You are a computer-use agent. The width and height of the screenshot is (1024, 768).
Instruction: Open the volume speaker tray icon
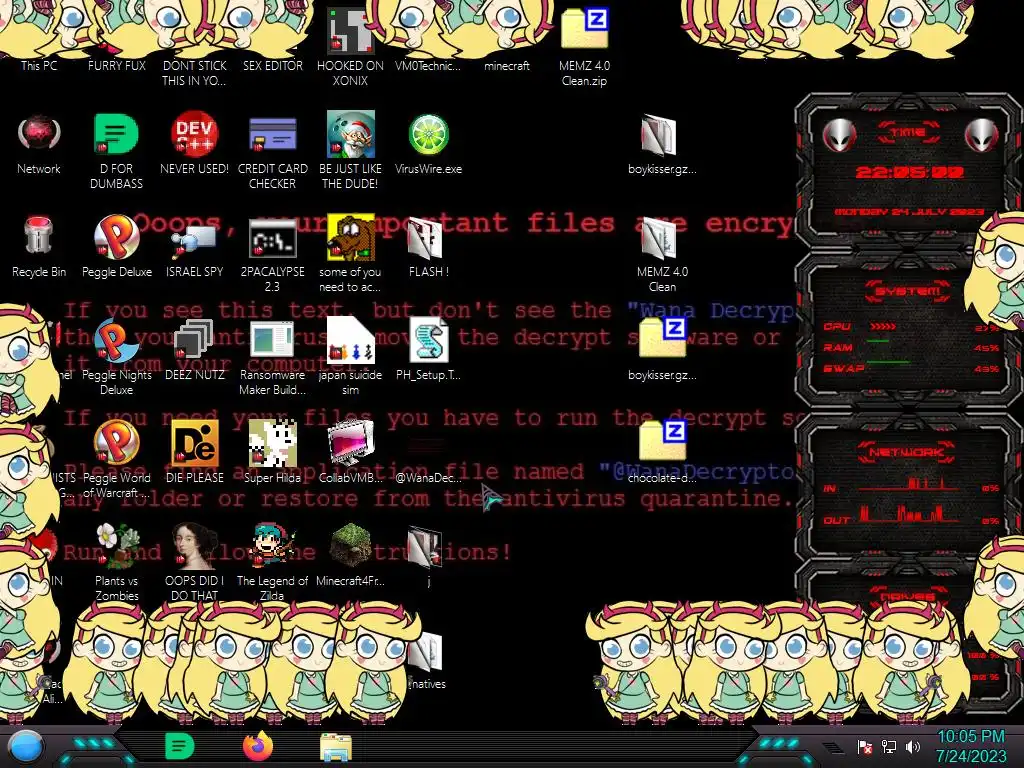(912, 747)
